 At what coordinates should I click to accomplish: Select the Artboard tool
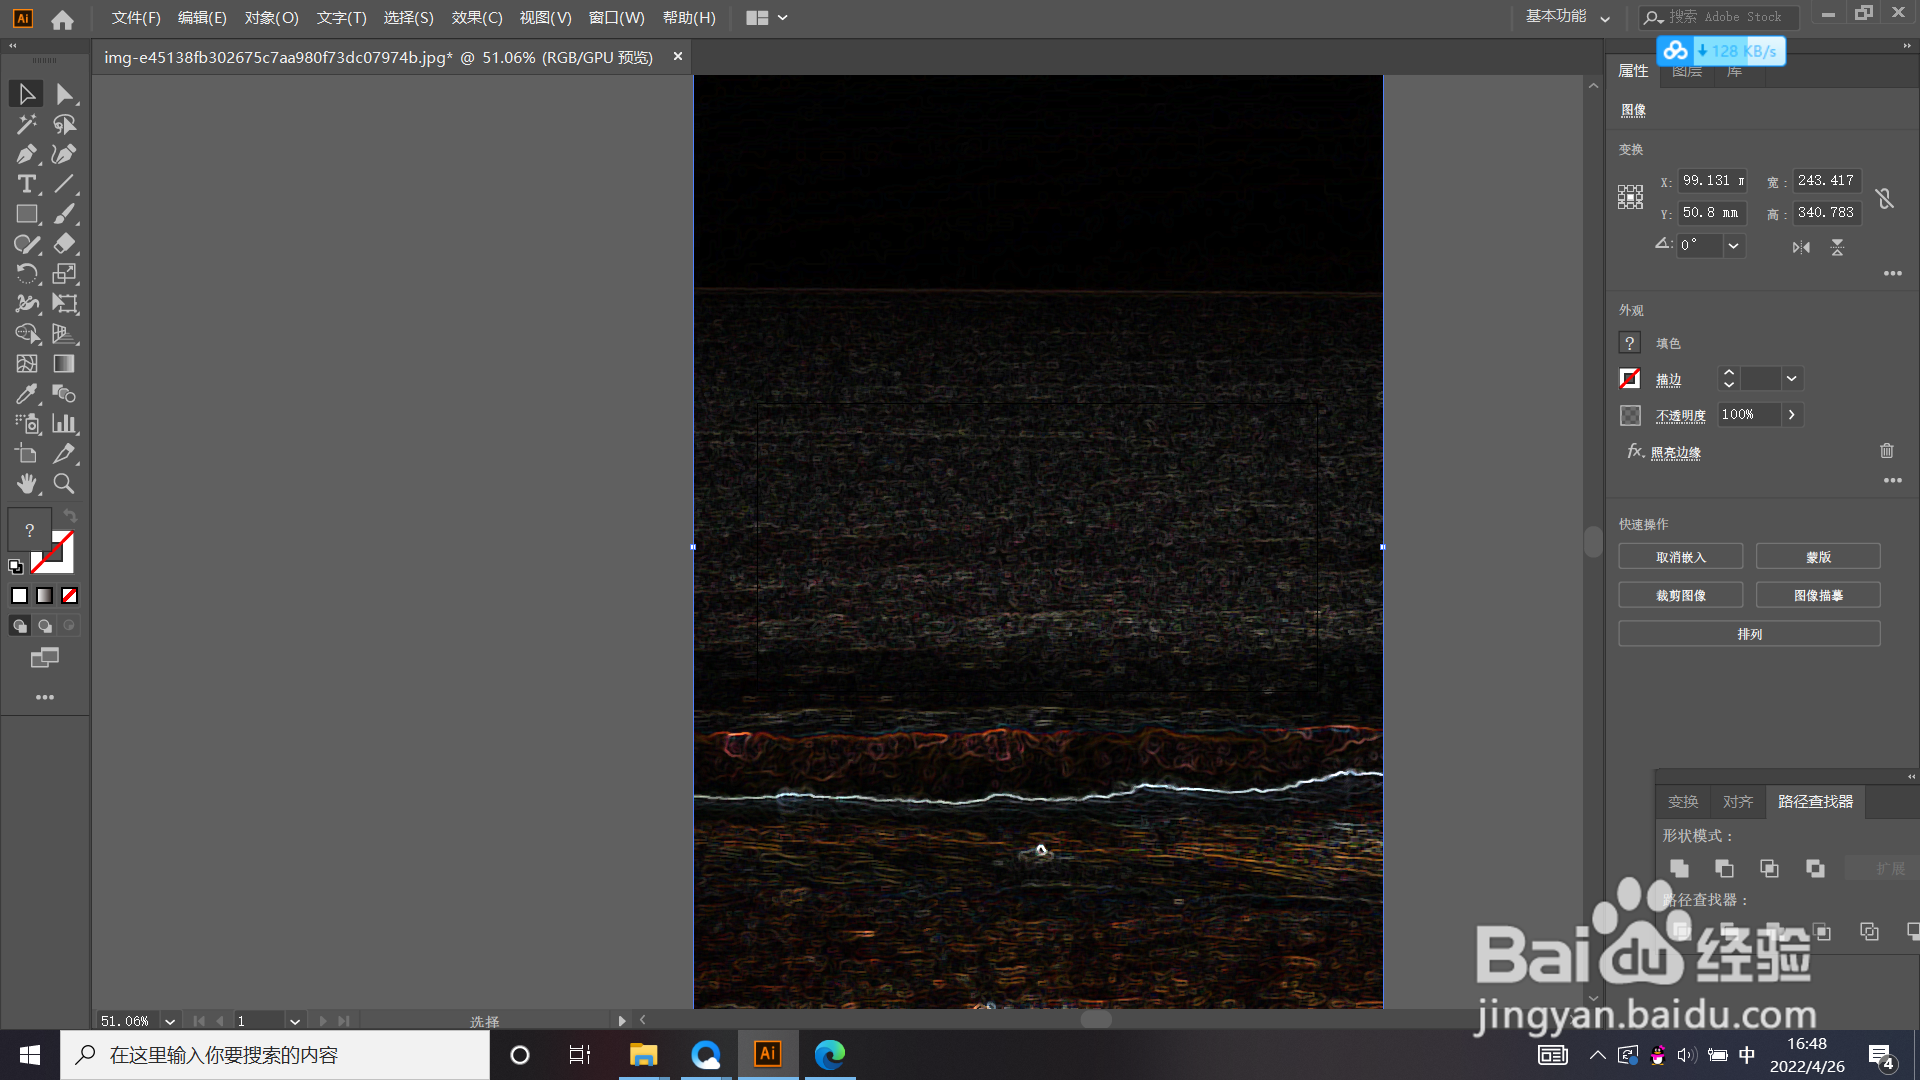[x=27, y=454]
